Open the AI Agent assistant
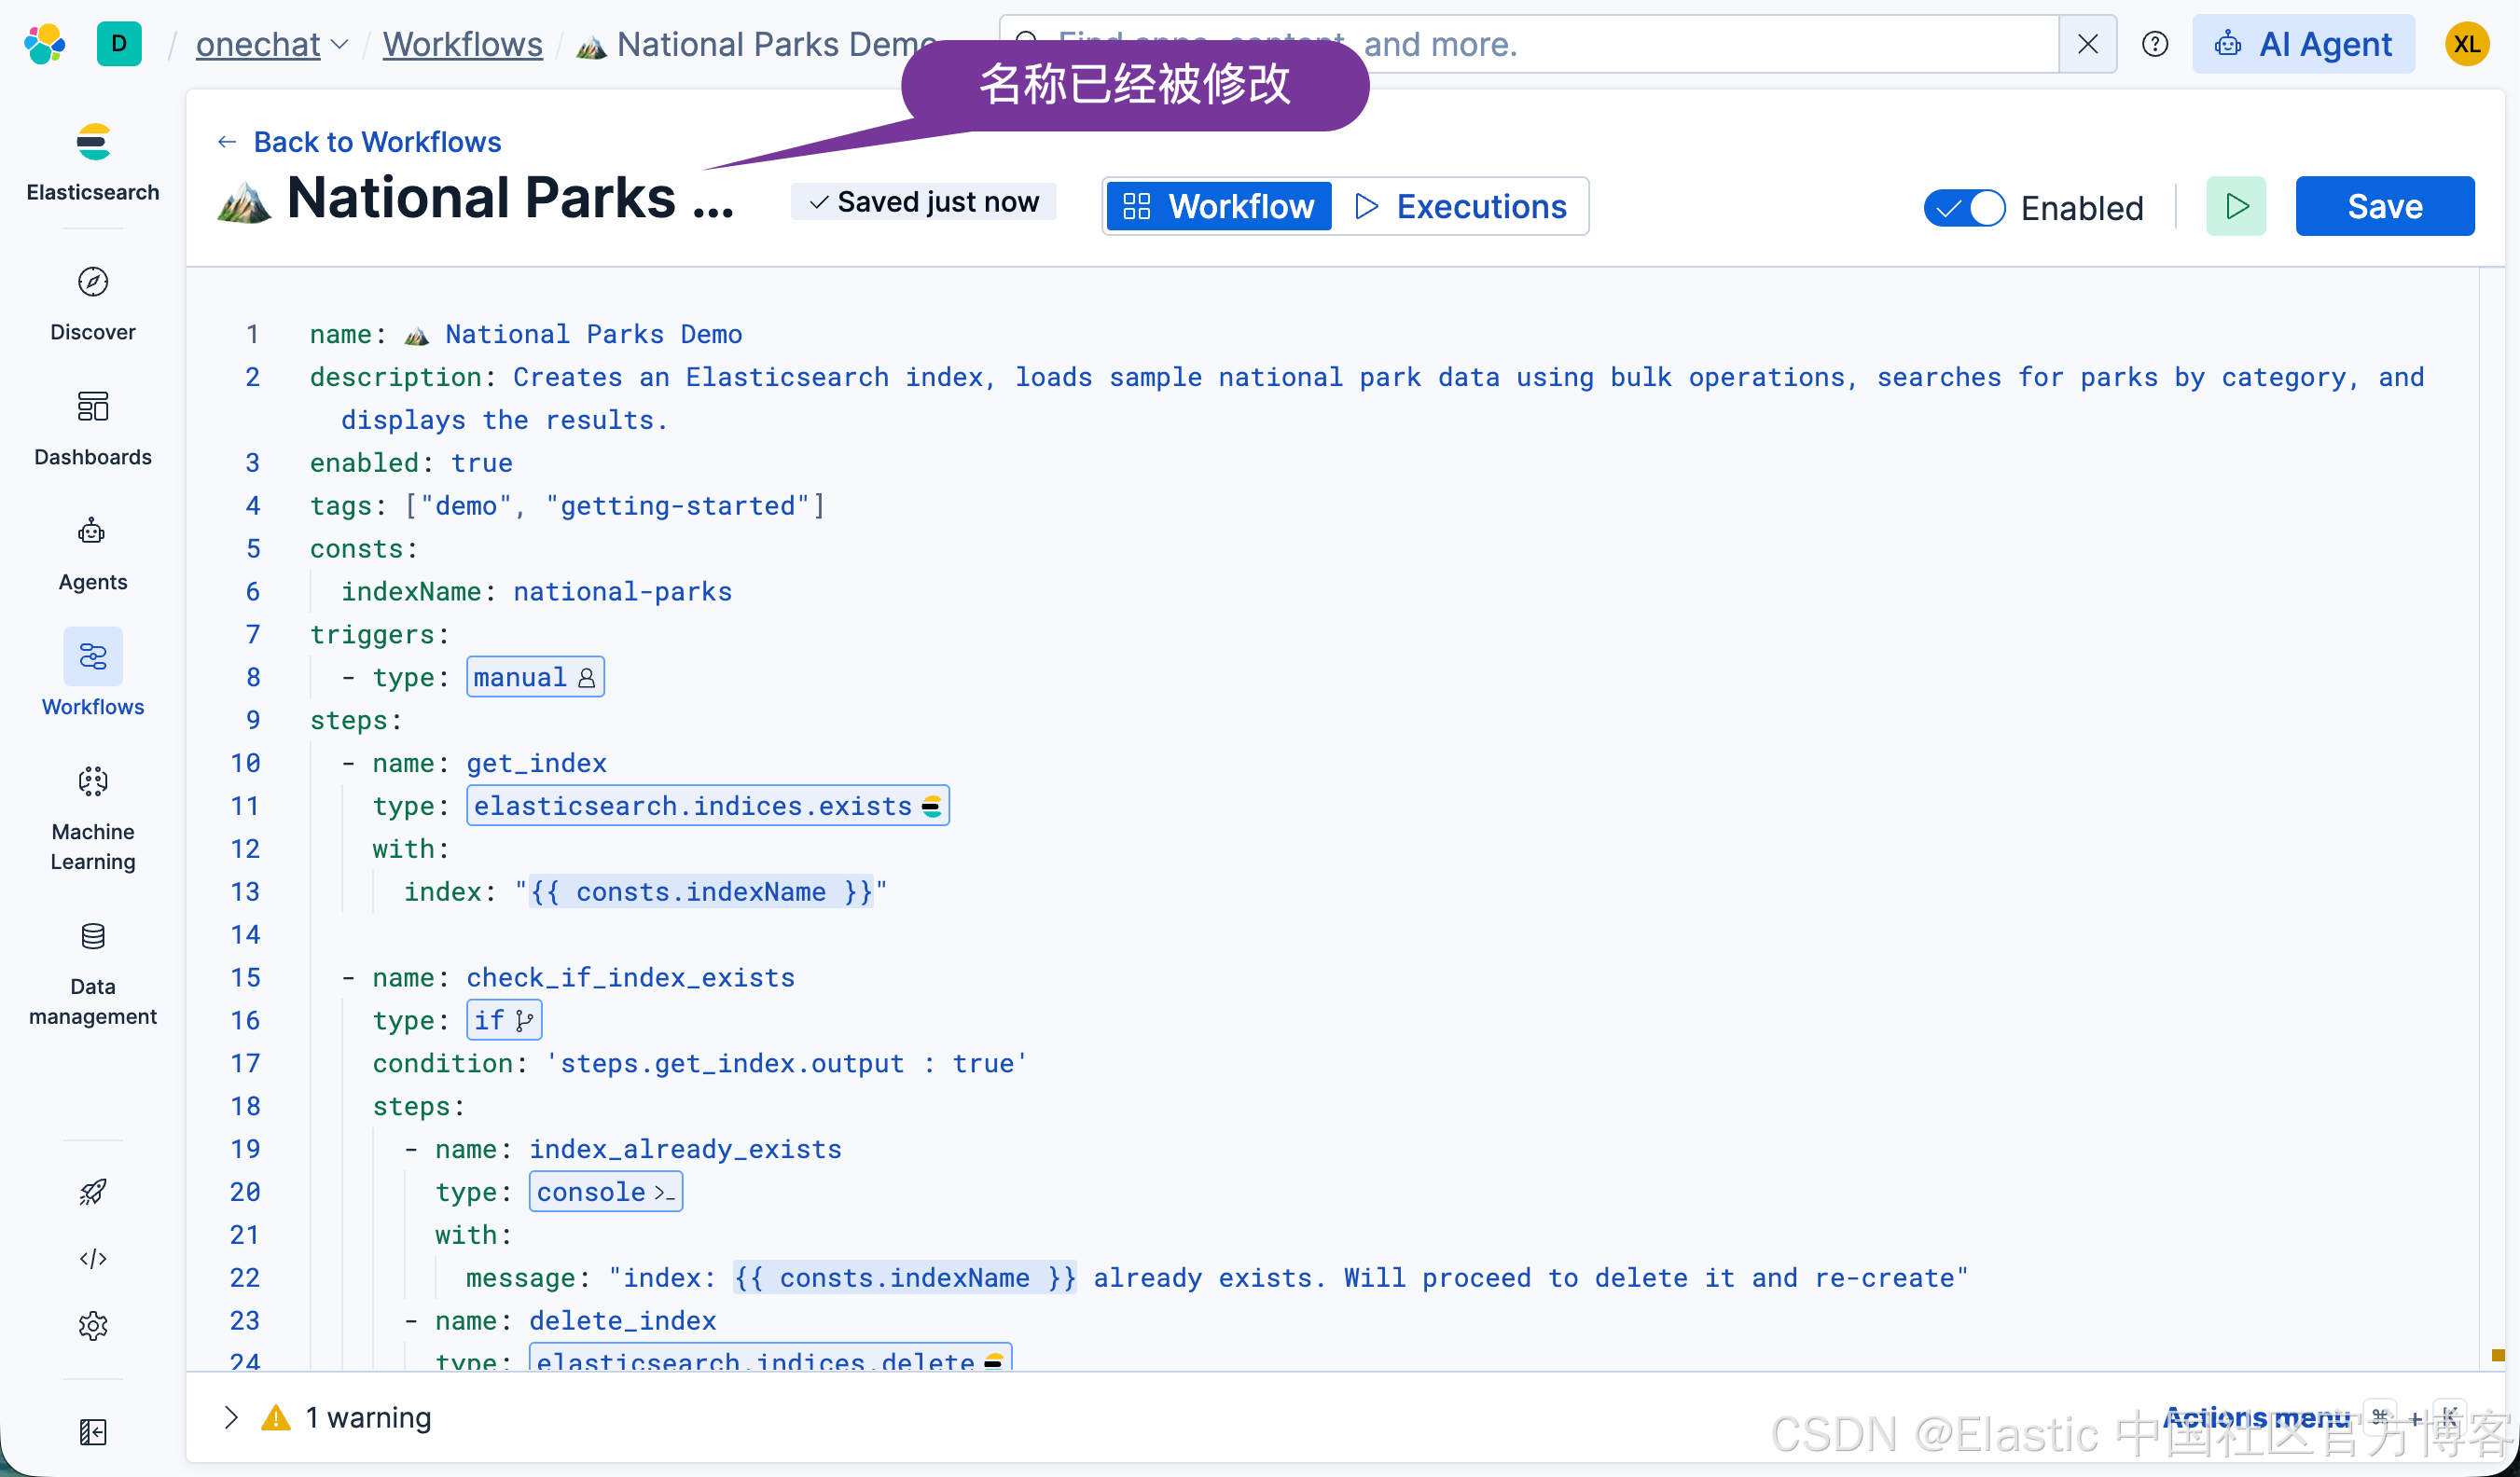The height and width of the screenshot is (1477, 2520). 2303,44
